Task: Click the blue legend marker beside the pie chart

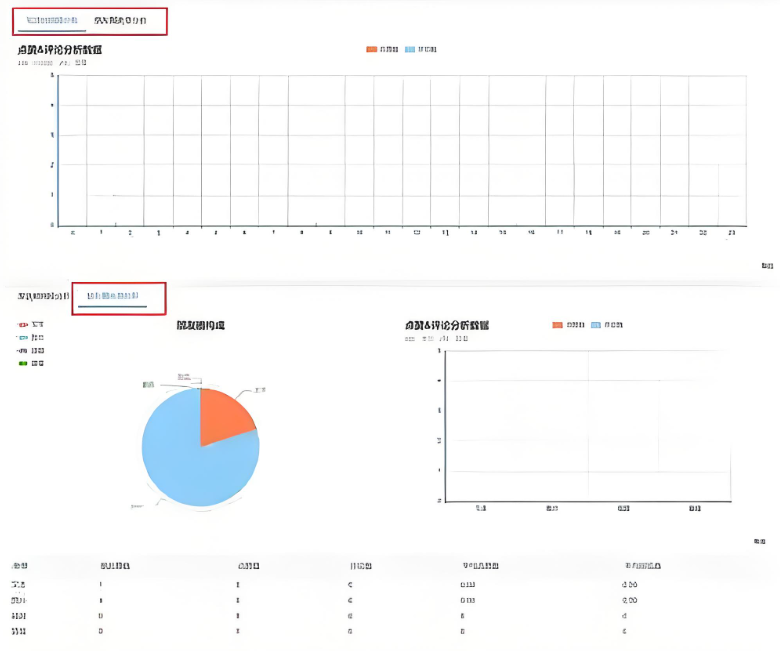Action: click(24, 338)
